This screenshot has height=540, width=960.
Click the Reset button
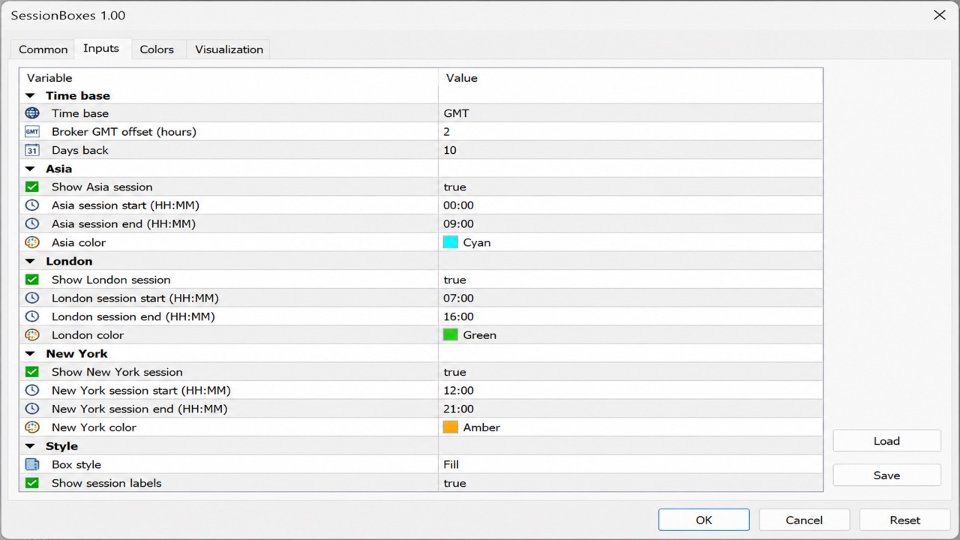(x=905, y=520)
